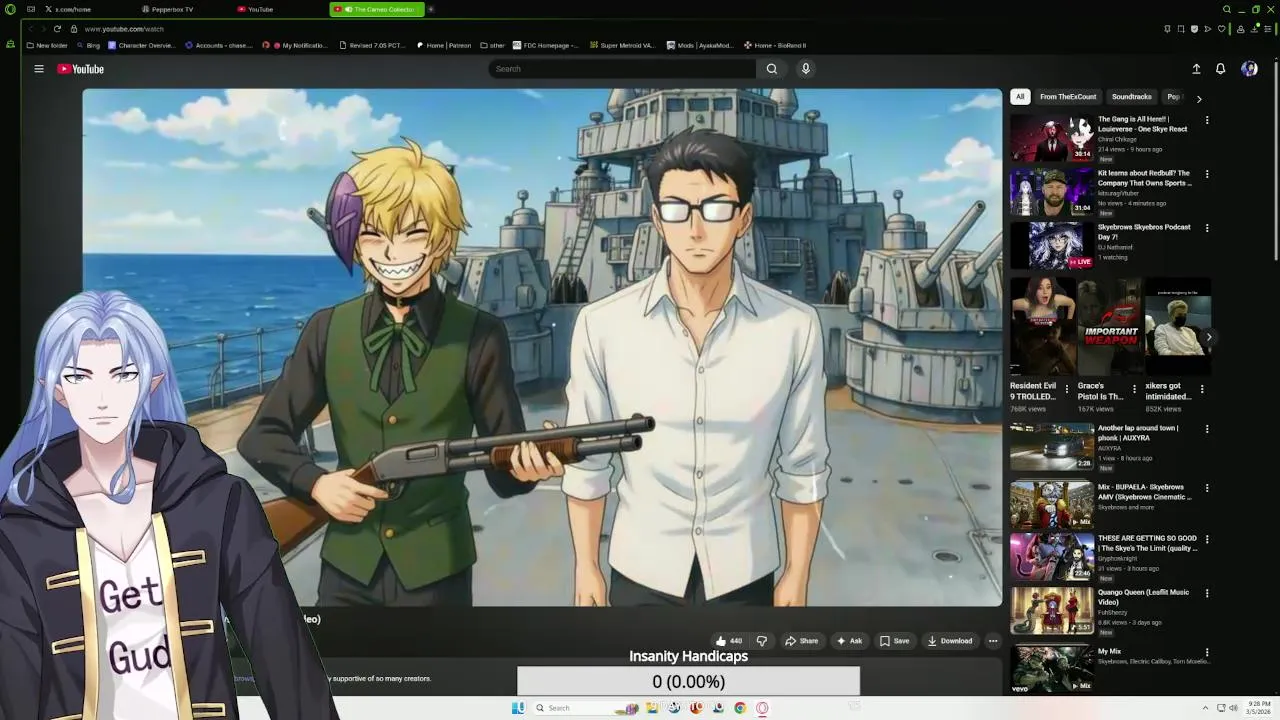Select the Soundtracks filter chip

click(1131, 97)
